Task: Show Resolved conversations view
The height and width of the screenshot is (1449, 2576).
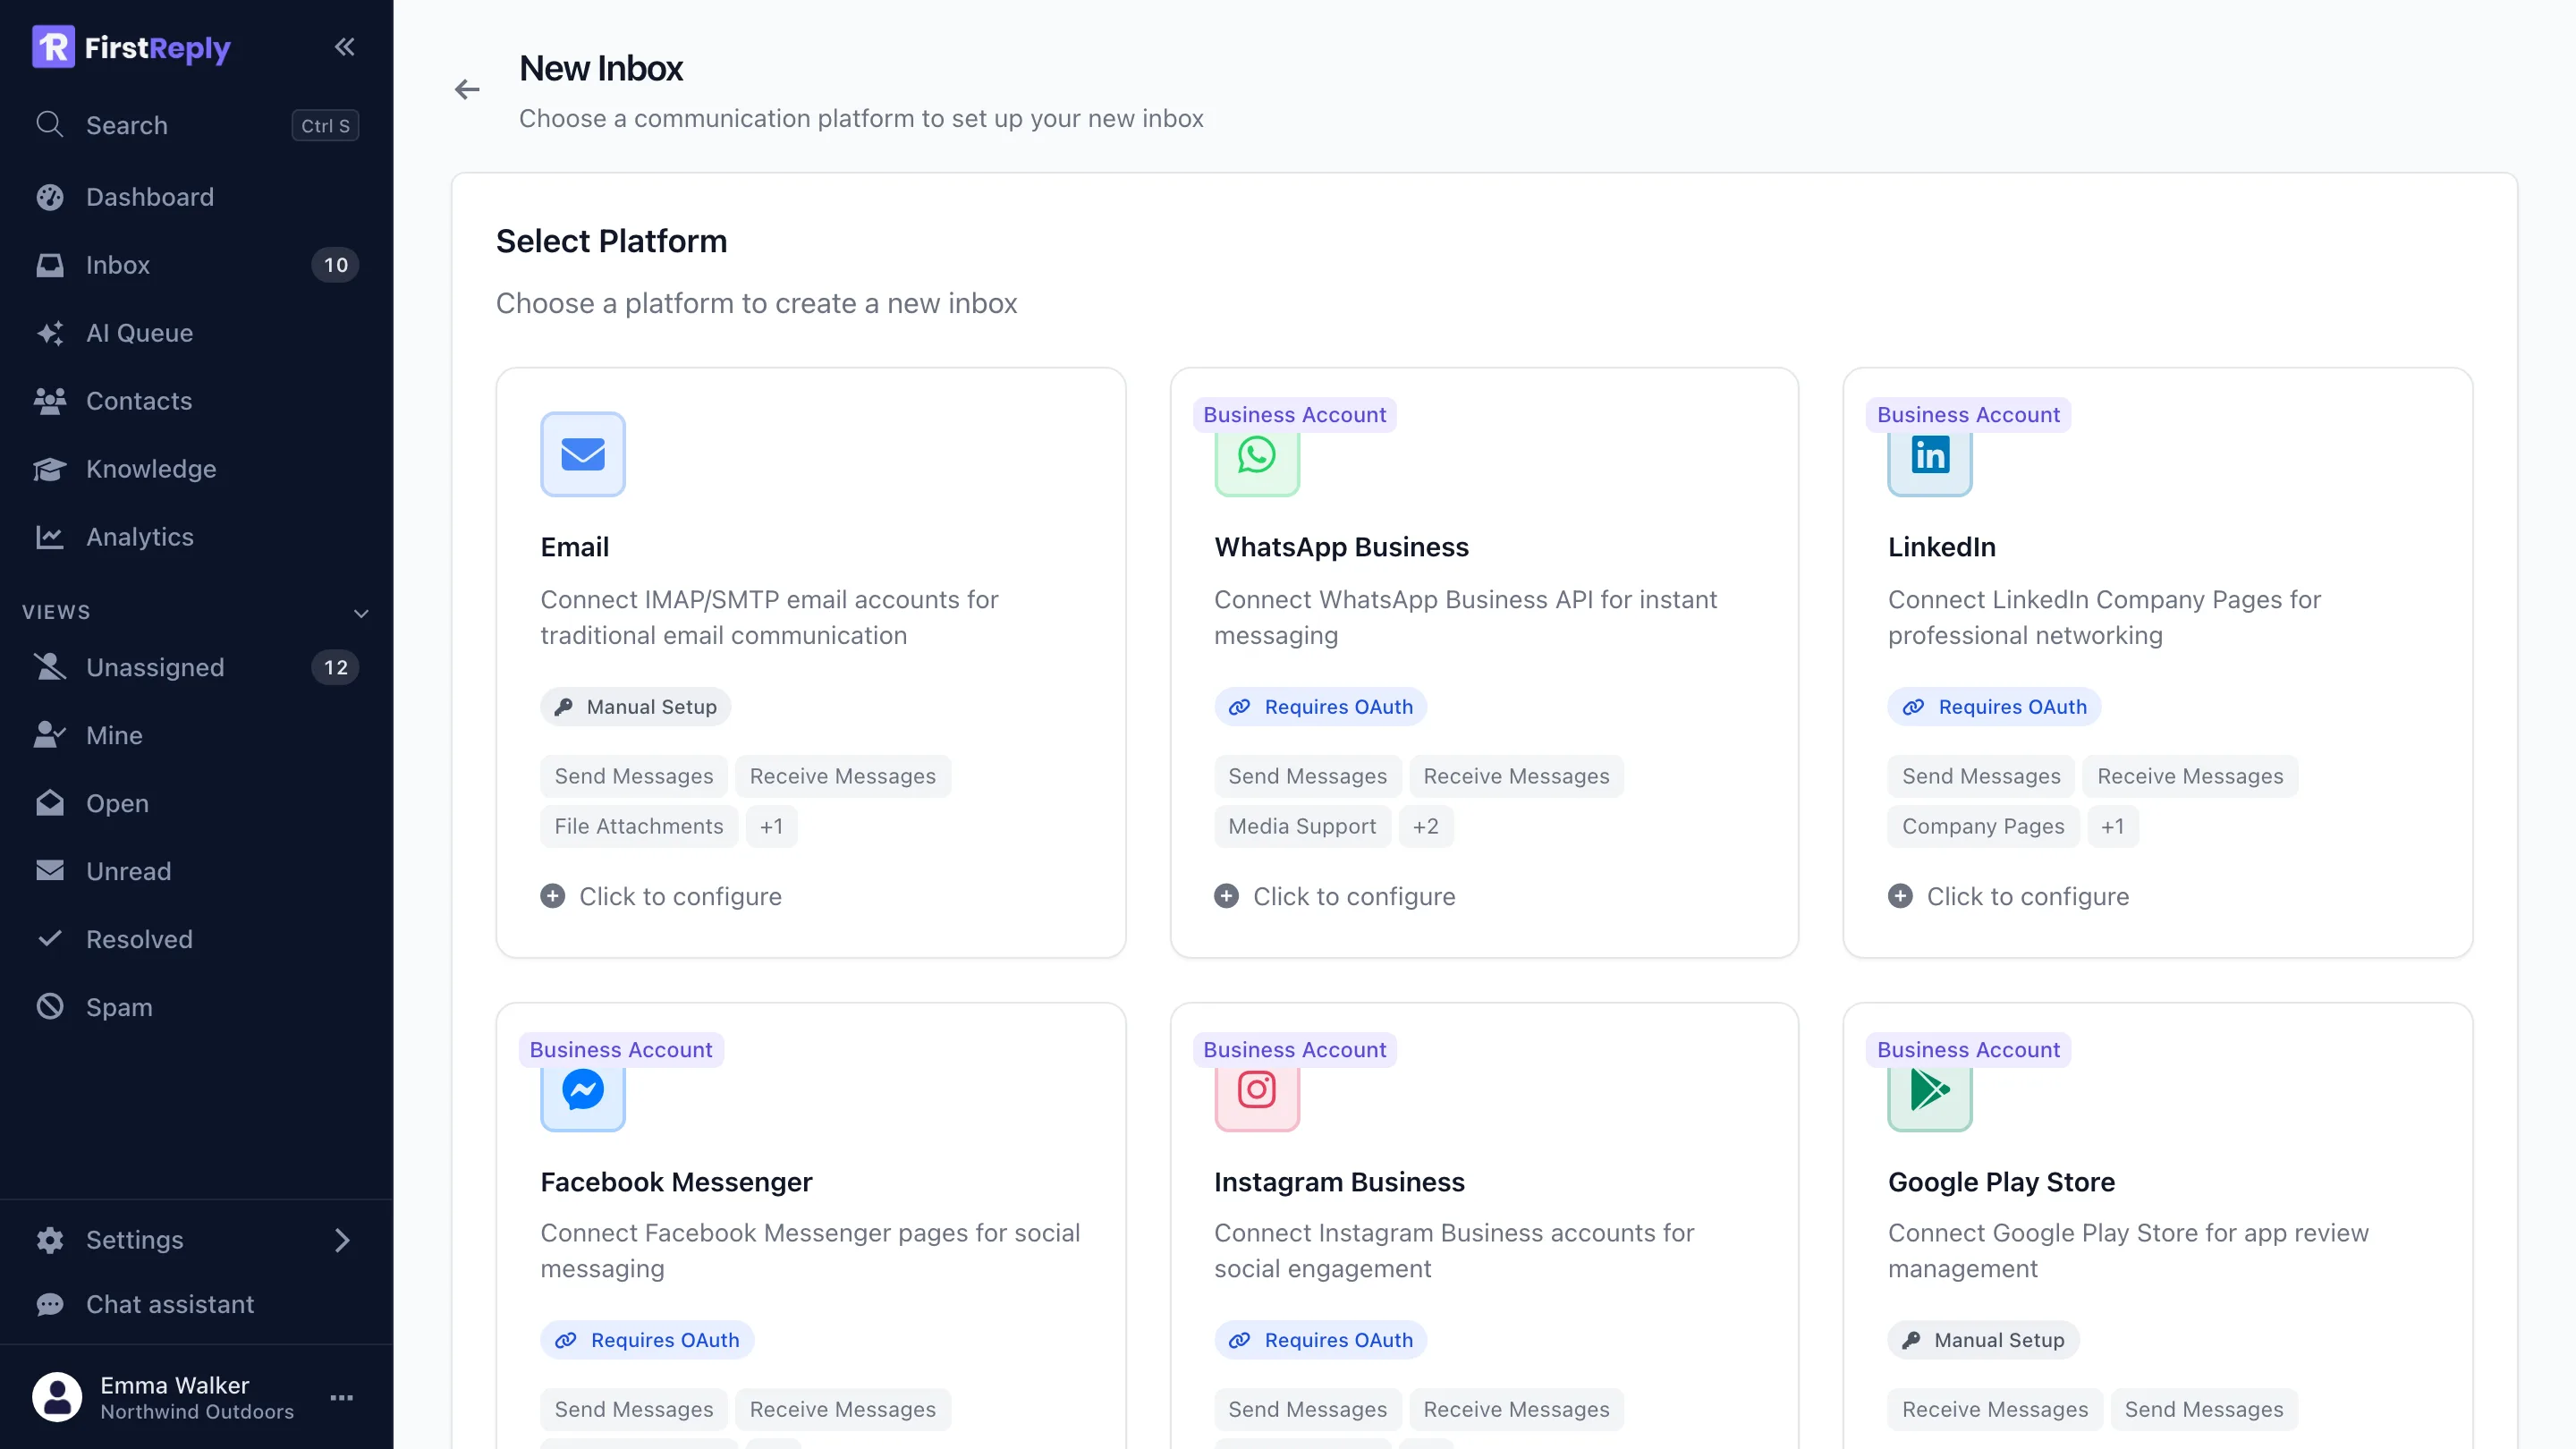Action: coord(196,939)
